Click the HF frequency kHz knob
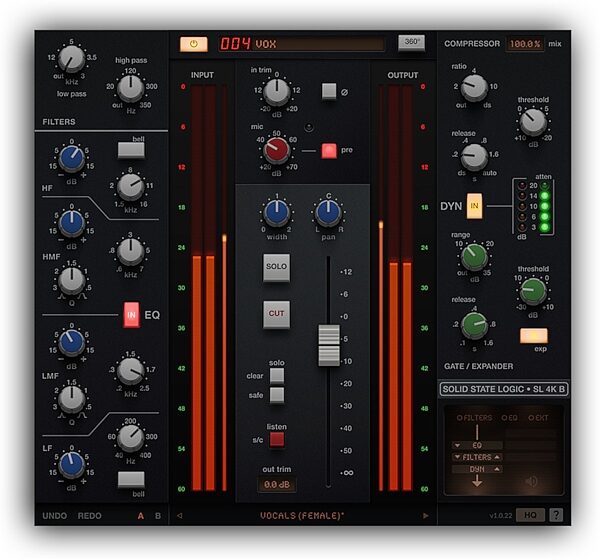The height and width of the screenshot is (559, 600). [130, 187]
